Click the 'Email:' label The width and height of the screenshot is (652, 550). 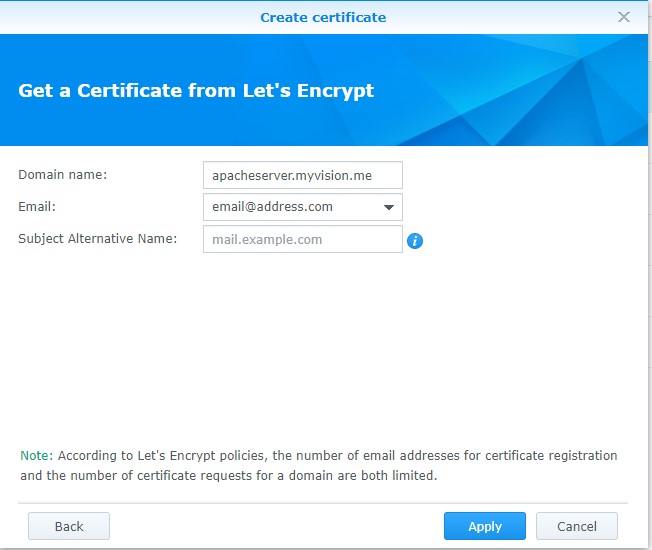click(x=37, y=207)
